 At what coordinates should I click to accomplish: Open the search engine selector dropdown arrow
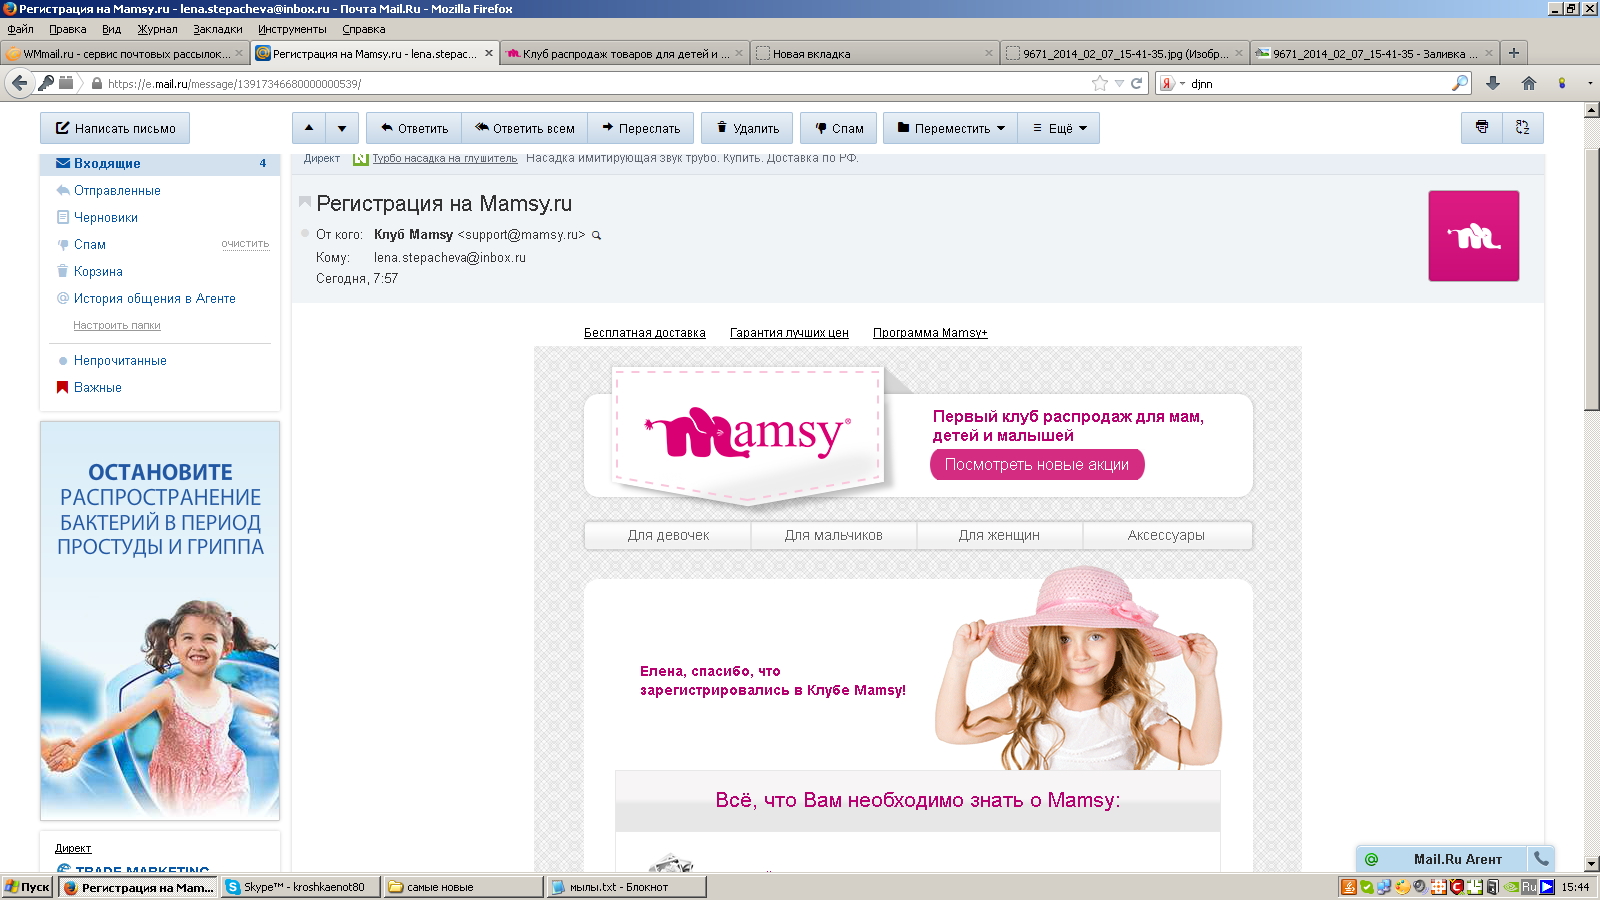(x=1182, y=84)
